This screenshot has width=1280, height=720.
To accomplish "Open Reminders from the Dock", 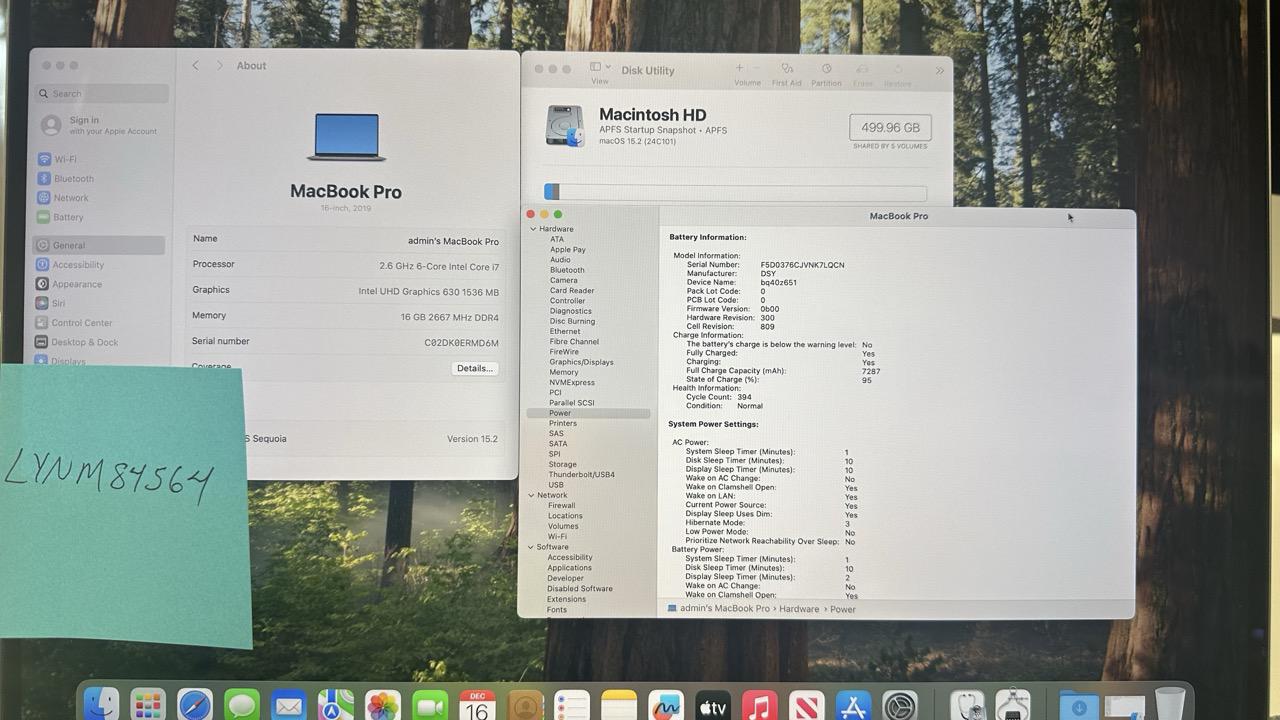I will click(x=571, y=706).
